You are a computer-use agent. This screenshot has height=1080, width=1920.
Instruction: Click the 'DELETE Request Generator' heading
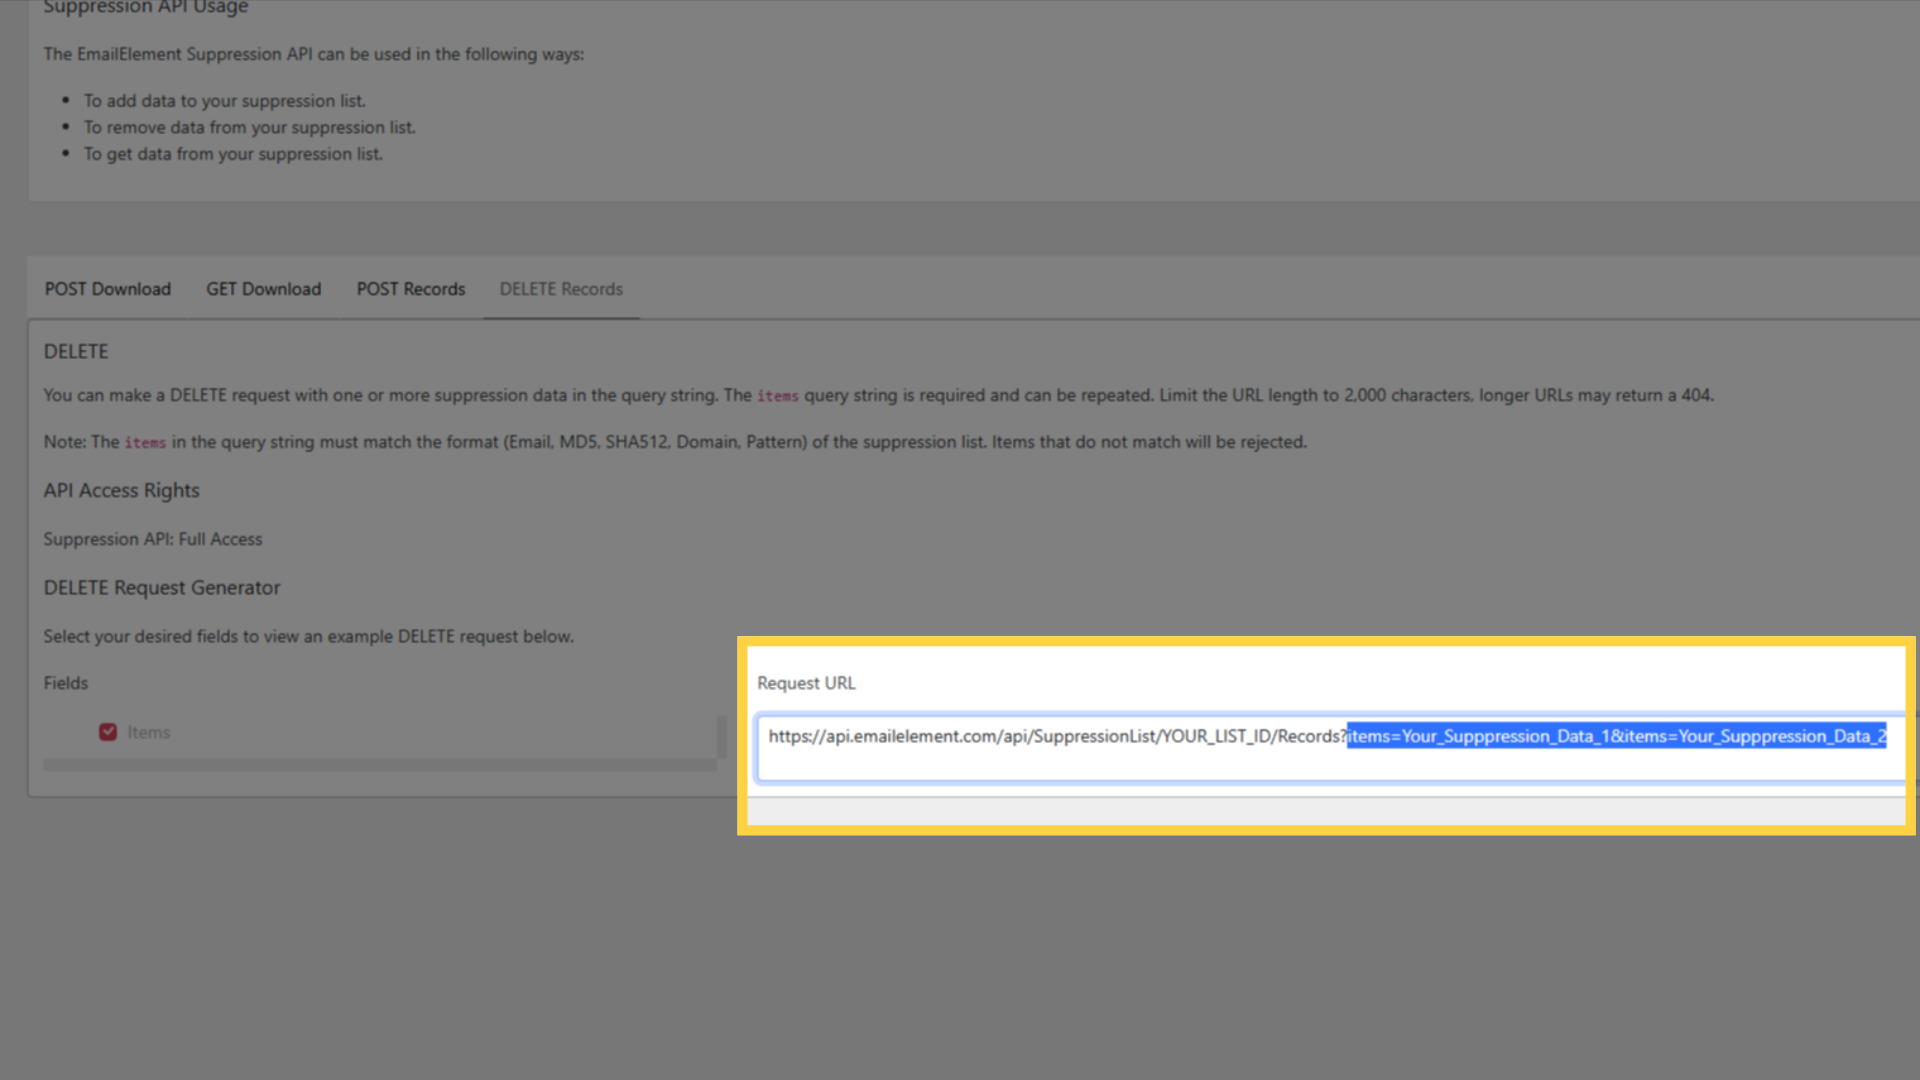click(162, 588)
